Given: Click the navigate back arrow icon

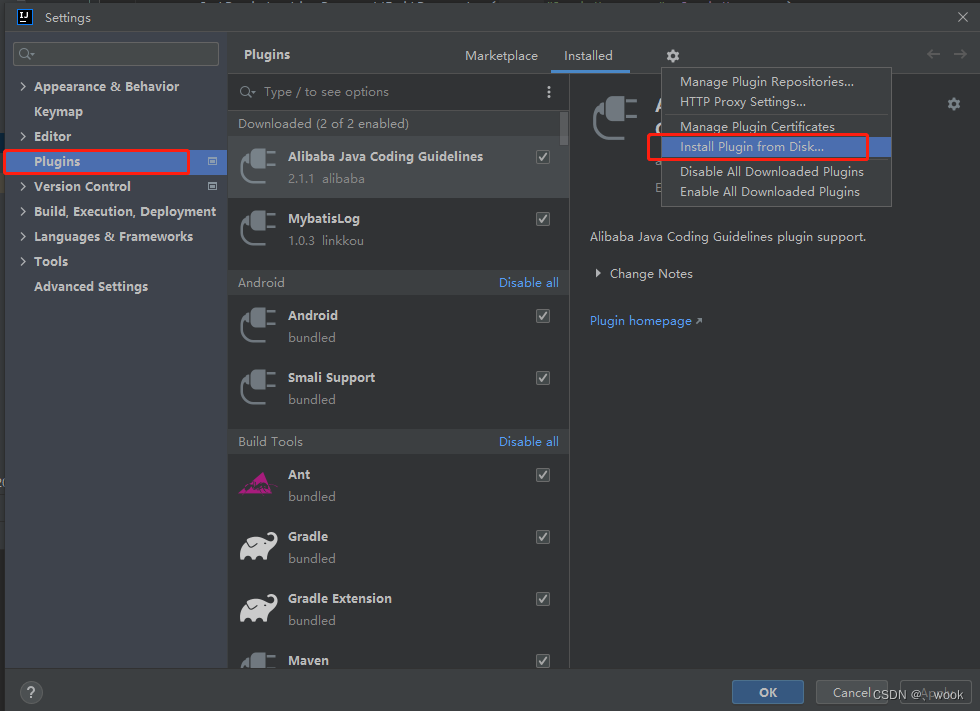Looking at the screenshot, I should [933, 55].
